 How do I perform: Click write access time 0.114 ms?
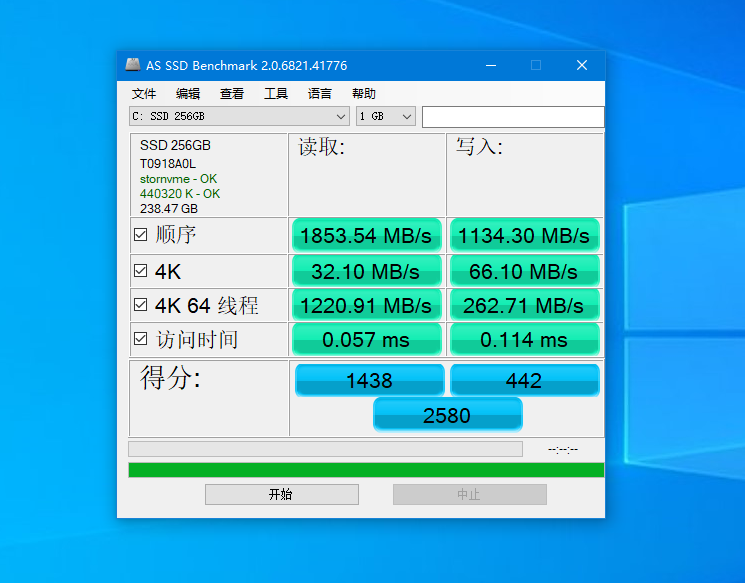tap(525, 340)
